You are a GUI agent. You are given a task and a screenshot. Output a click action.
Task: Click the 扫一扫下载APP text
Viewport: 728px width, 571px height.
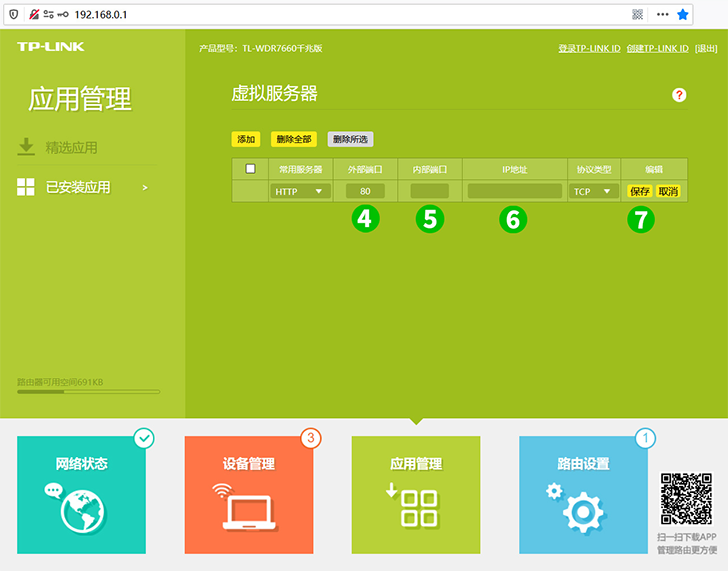[687, 537]
